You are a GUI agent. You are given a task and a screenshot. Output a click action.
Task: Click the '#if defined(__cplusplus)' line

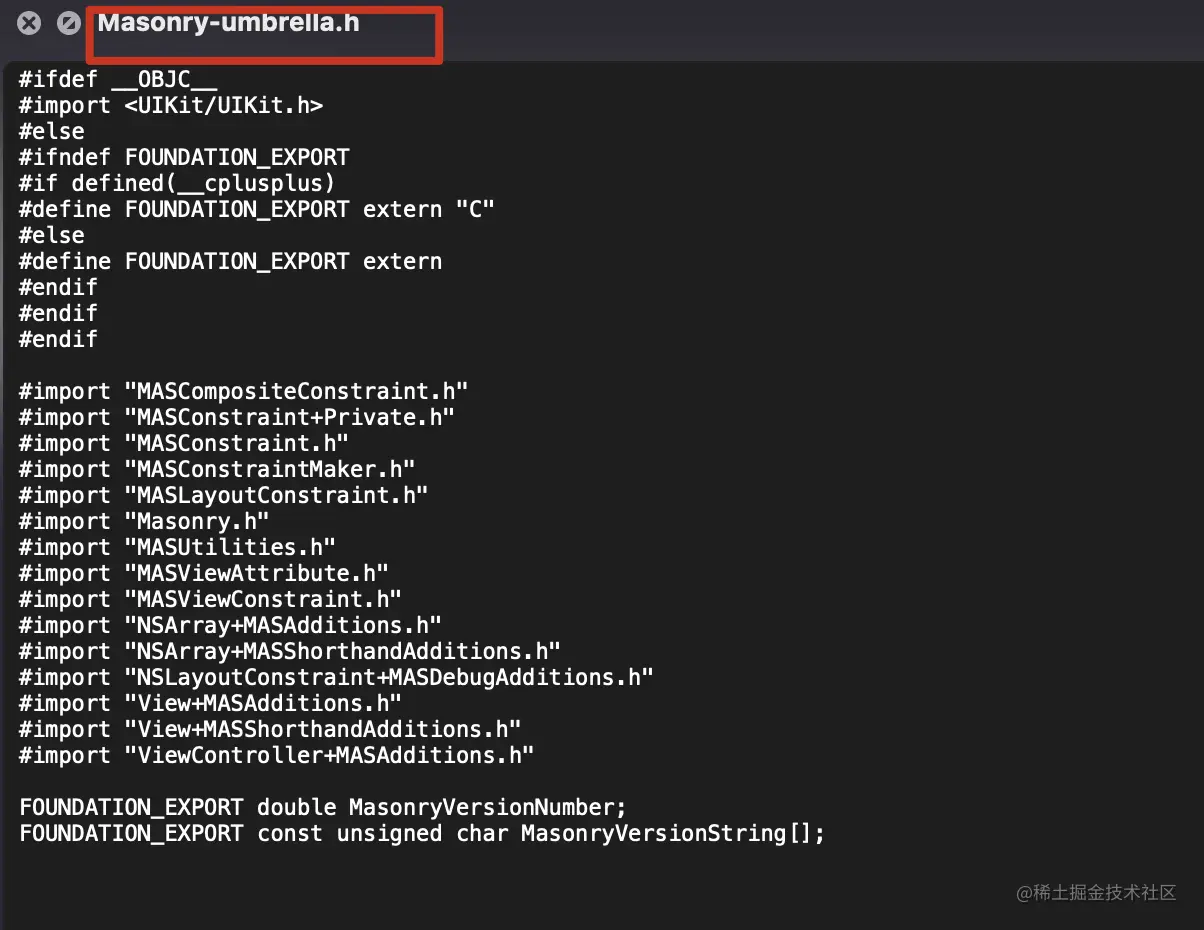pos(177,183)
